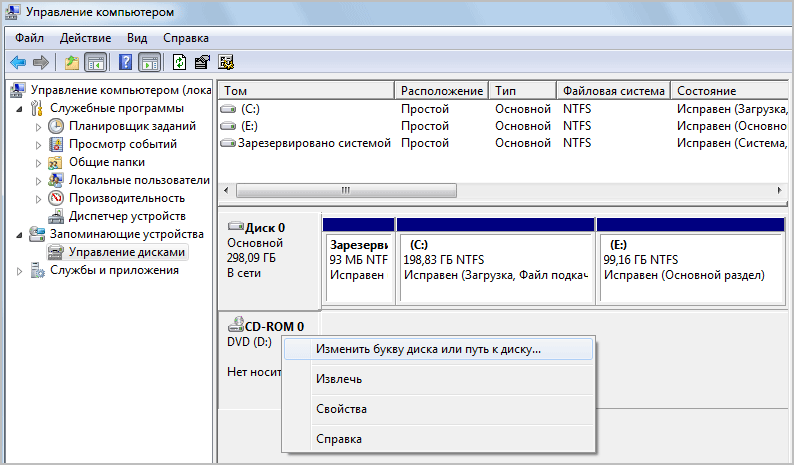The width and height of the screenshot is (794, 465).
Task: Sort by the Расположение column header
Action: 442,91
